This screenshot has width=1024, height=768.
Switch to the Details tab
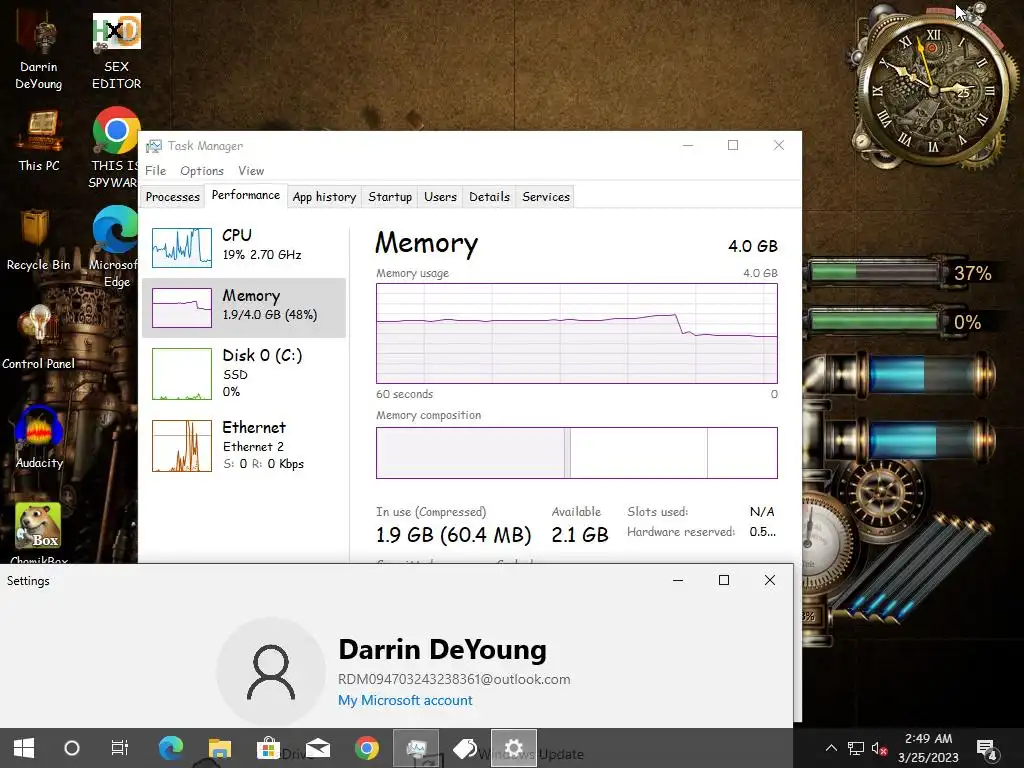(x=489, y=197)
